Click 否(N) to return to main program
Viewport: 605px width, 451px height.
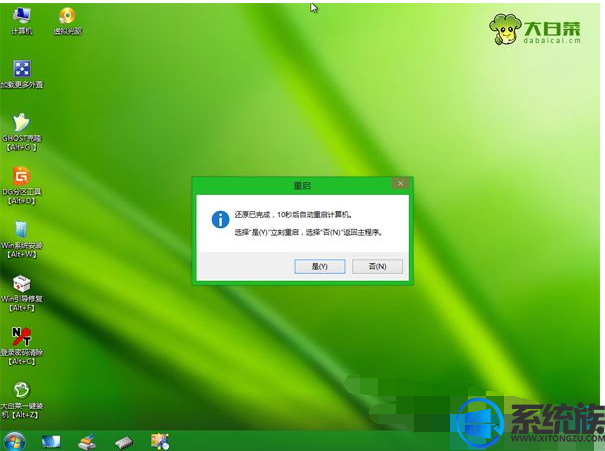(x=377, y=266)
